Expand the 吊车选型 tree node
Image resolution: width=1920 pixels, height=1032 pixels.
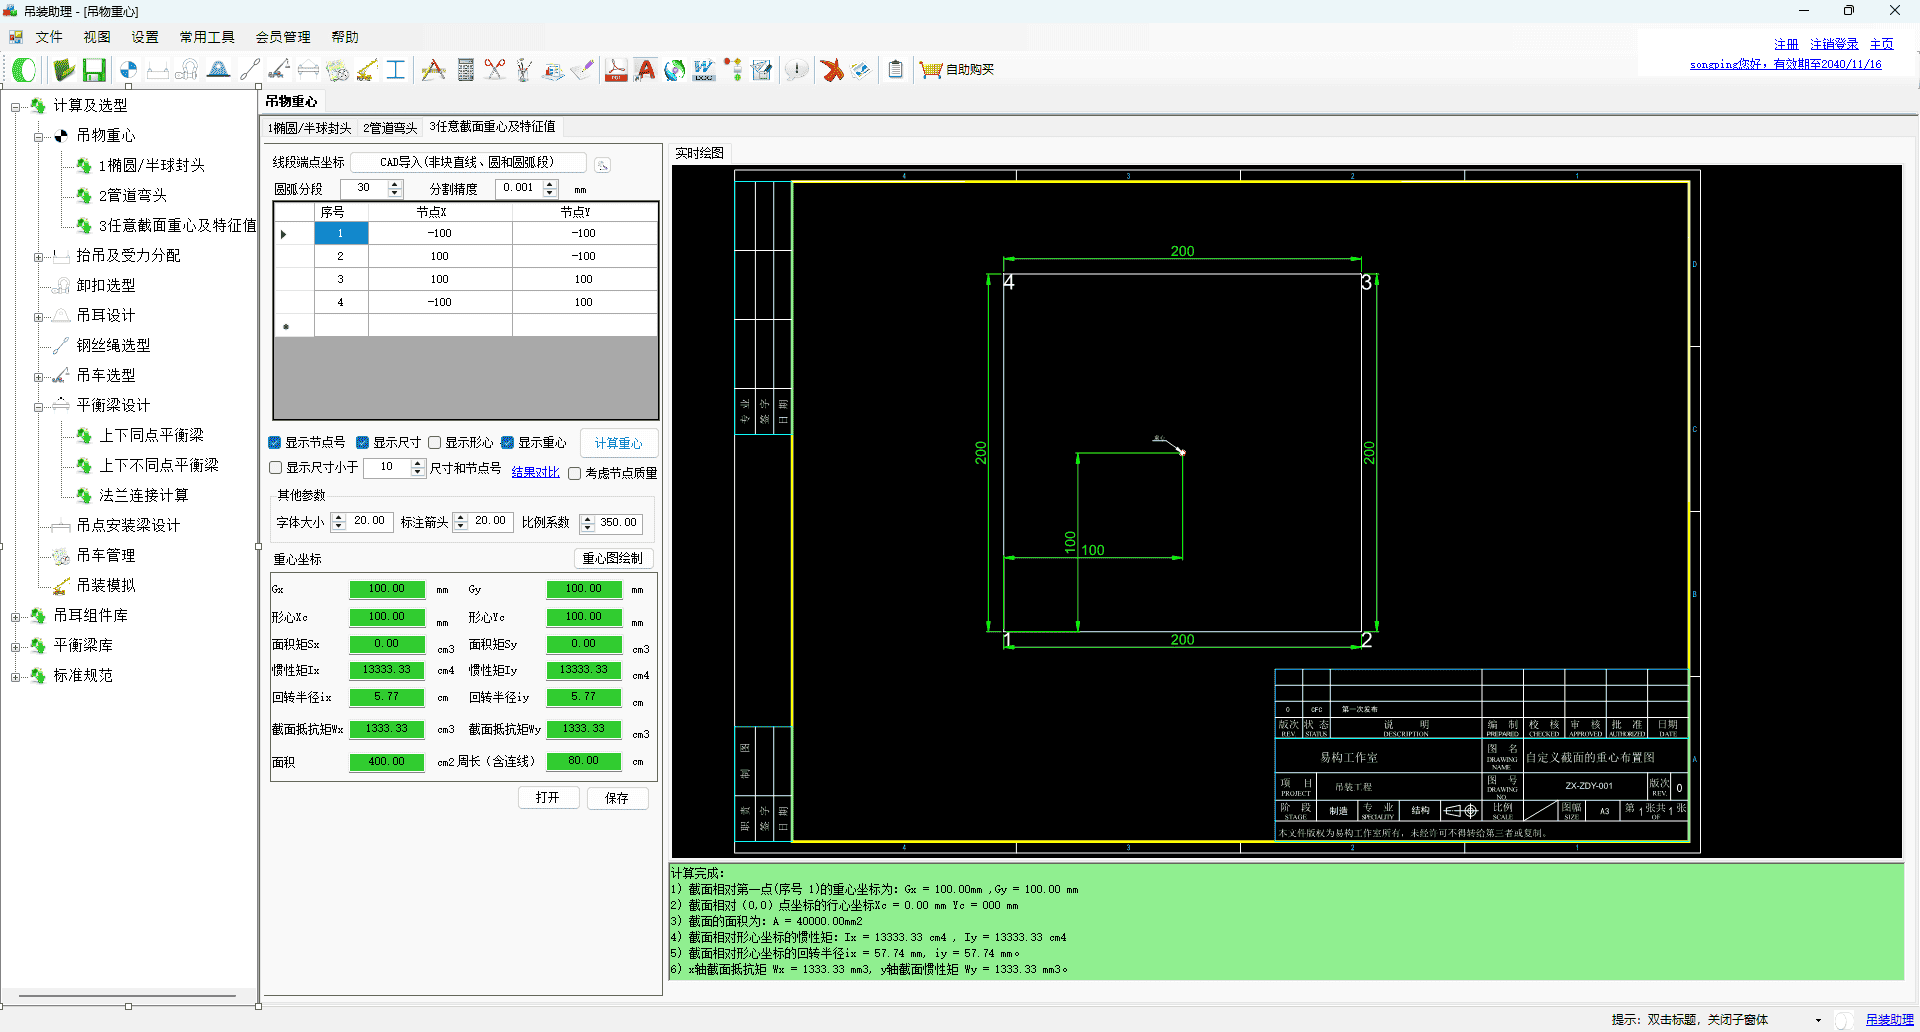[38, 377]
